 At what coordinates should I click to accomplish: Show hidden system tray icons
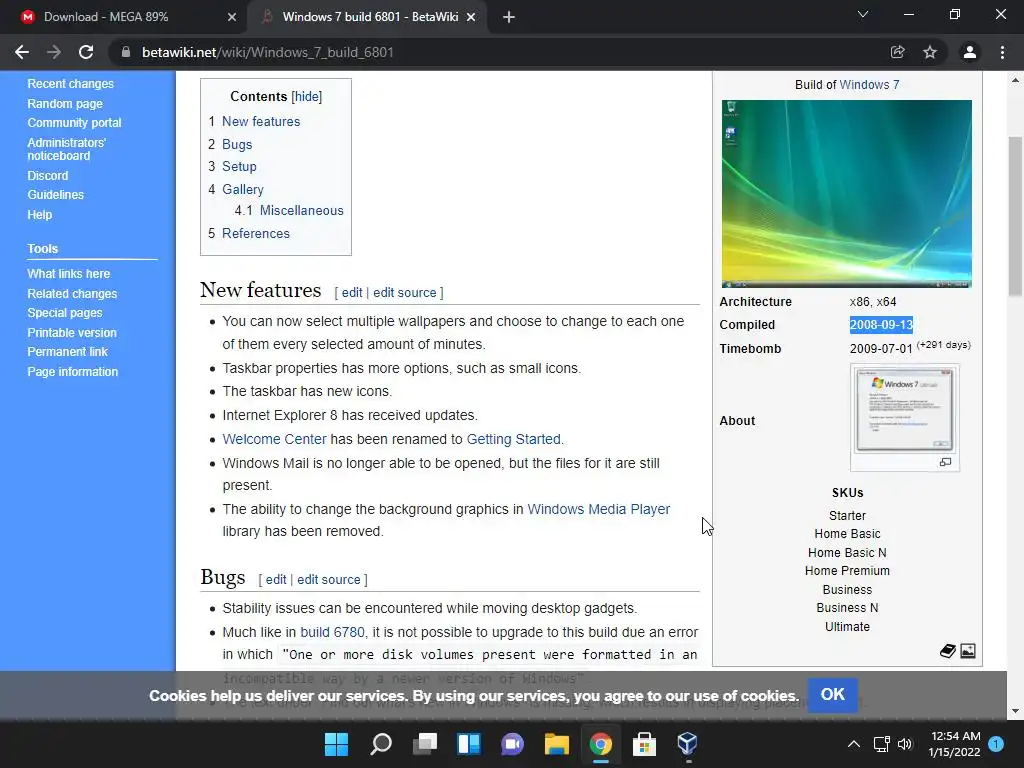tap(854, 744)
